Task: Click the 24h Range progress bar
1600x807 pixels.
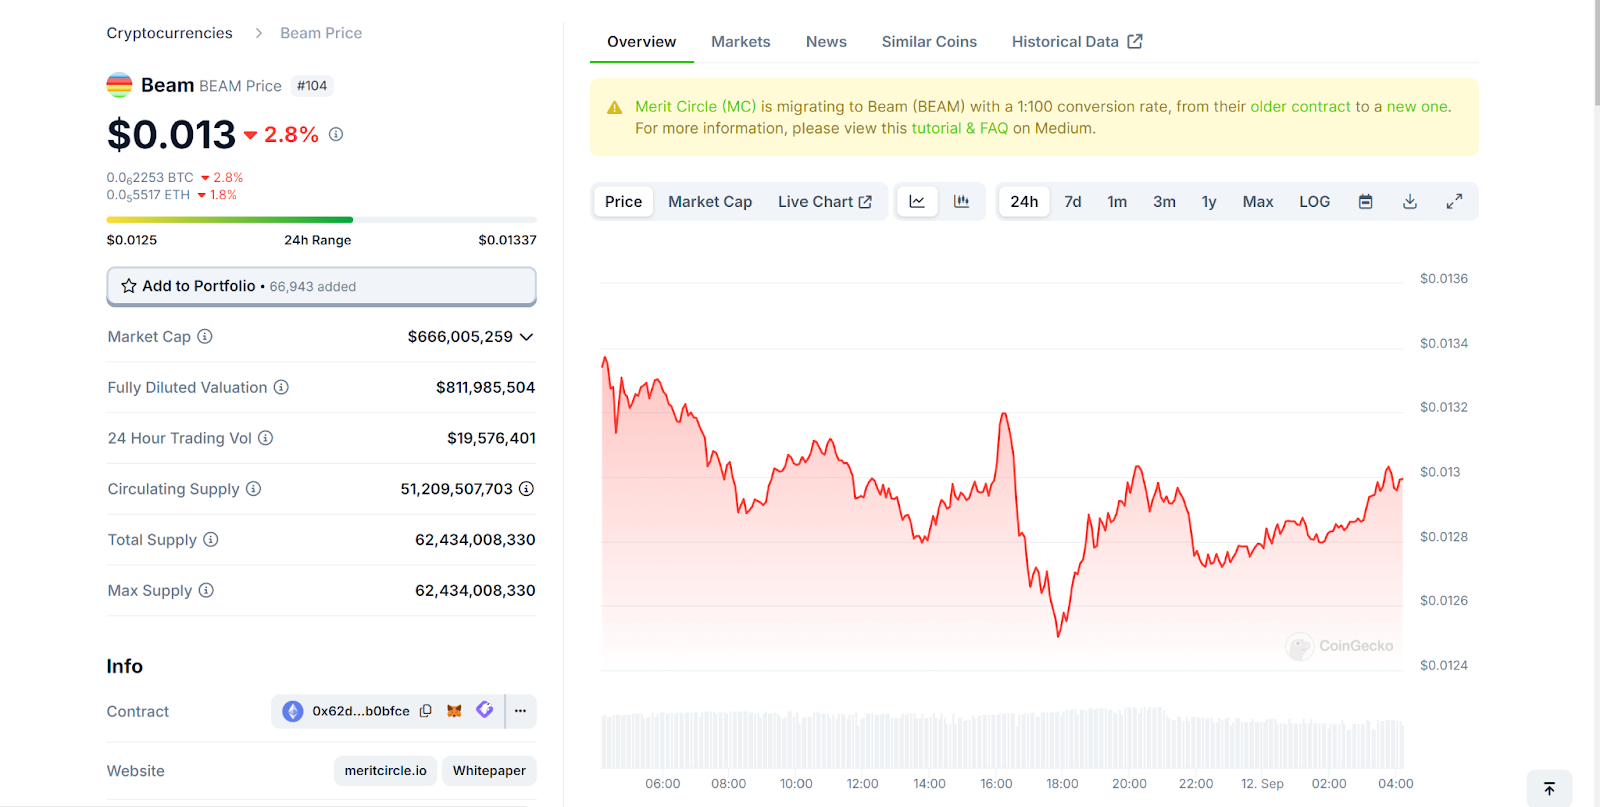Action: point(322,220)
